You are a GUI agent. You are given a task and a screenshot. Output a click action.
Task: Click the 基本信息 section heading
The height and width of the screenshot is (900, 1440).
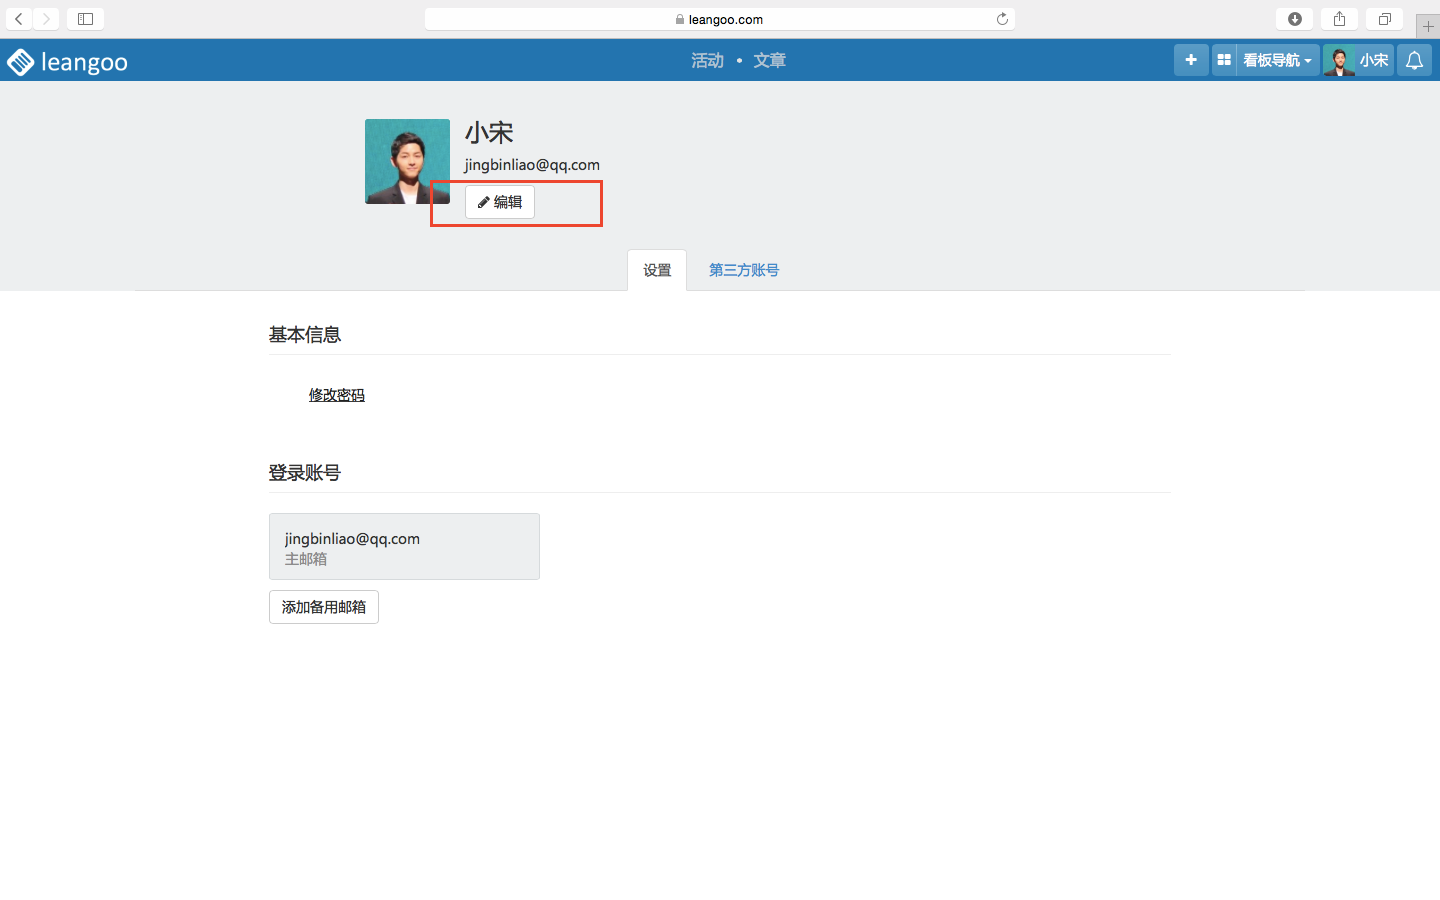305,335
